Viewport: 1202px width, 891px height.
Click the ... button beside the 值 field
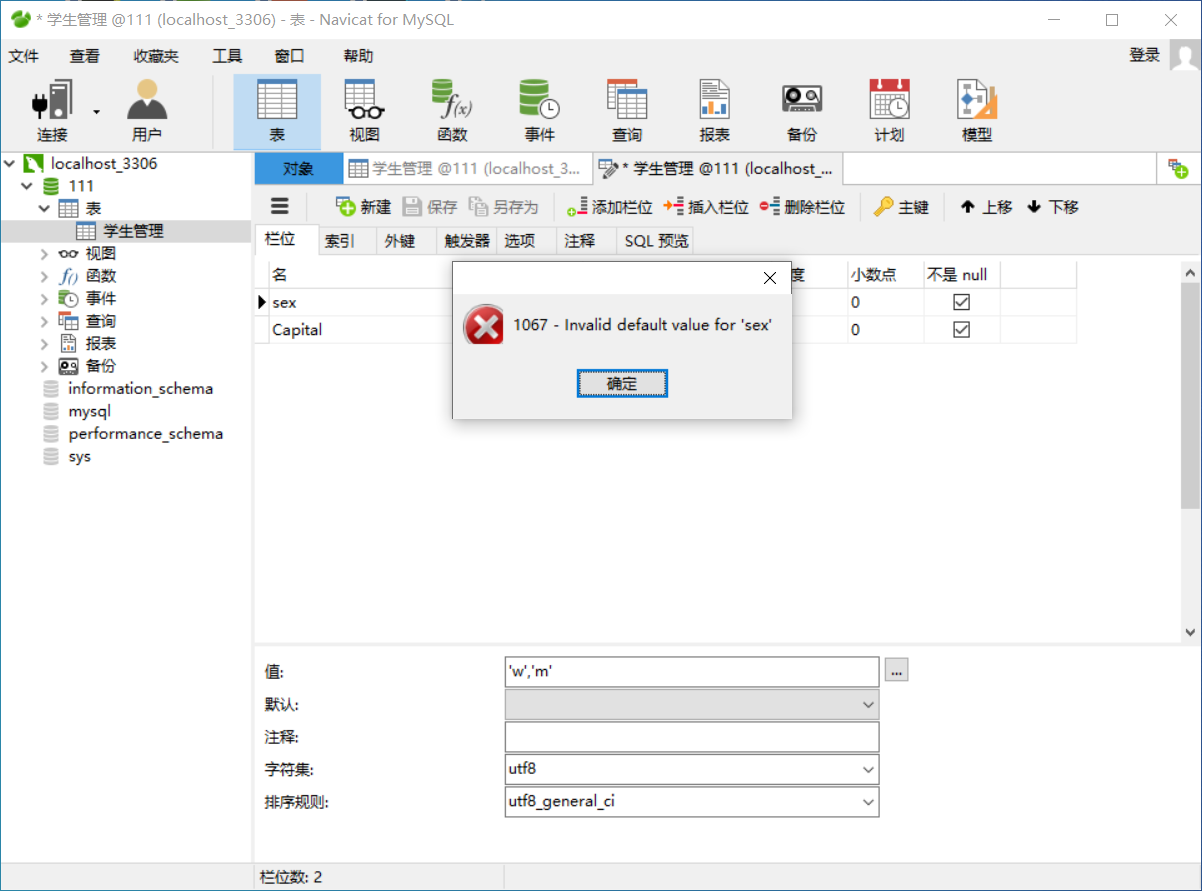click(x=896, y=671)
